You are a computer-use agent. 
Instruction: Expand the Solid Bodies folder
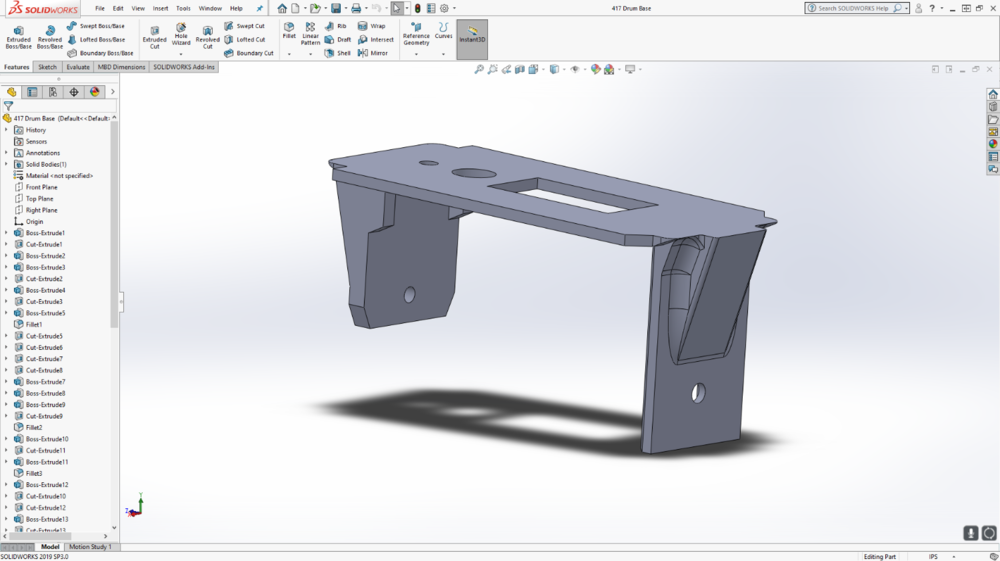coord(6,164)
